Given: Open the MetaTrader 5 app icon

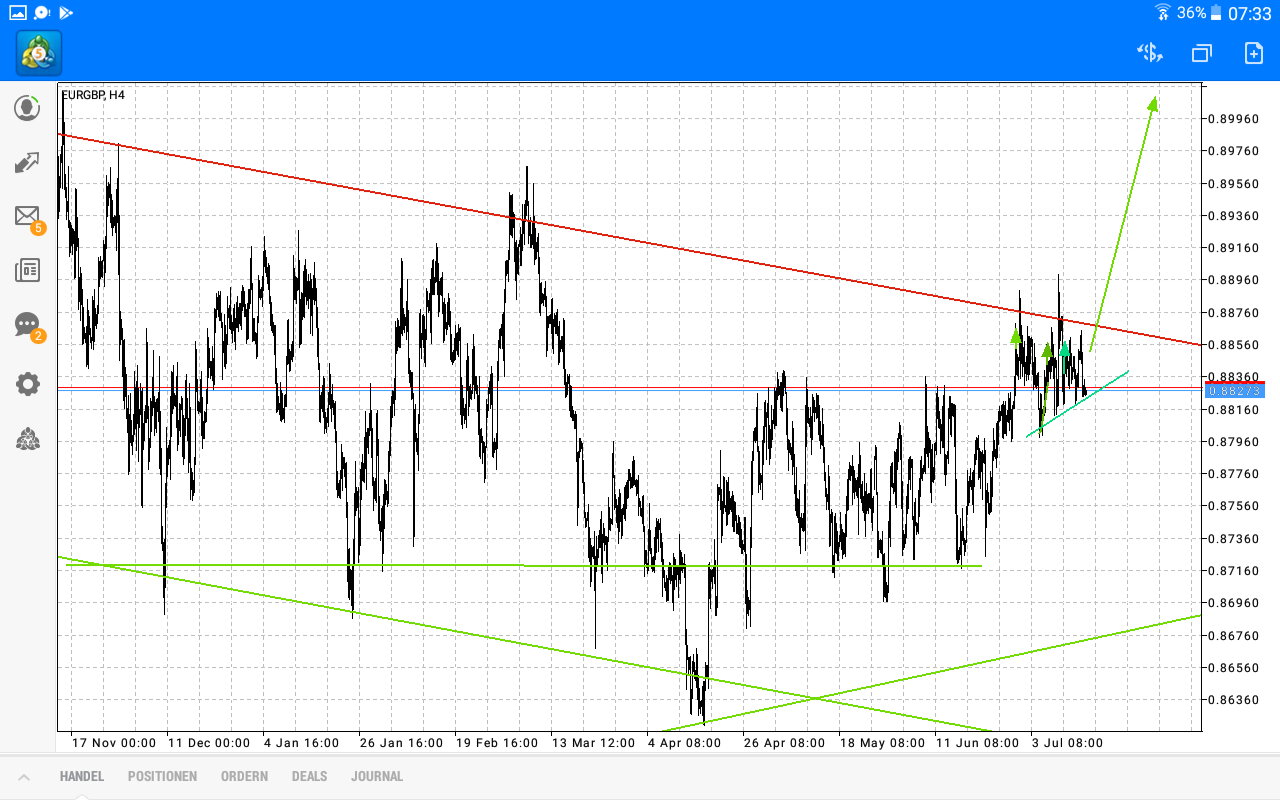Looking at the screenshot, I should point(38,53).
